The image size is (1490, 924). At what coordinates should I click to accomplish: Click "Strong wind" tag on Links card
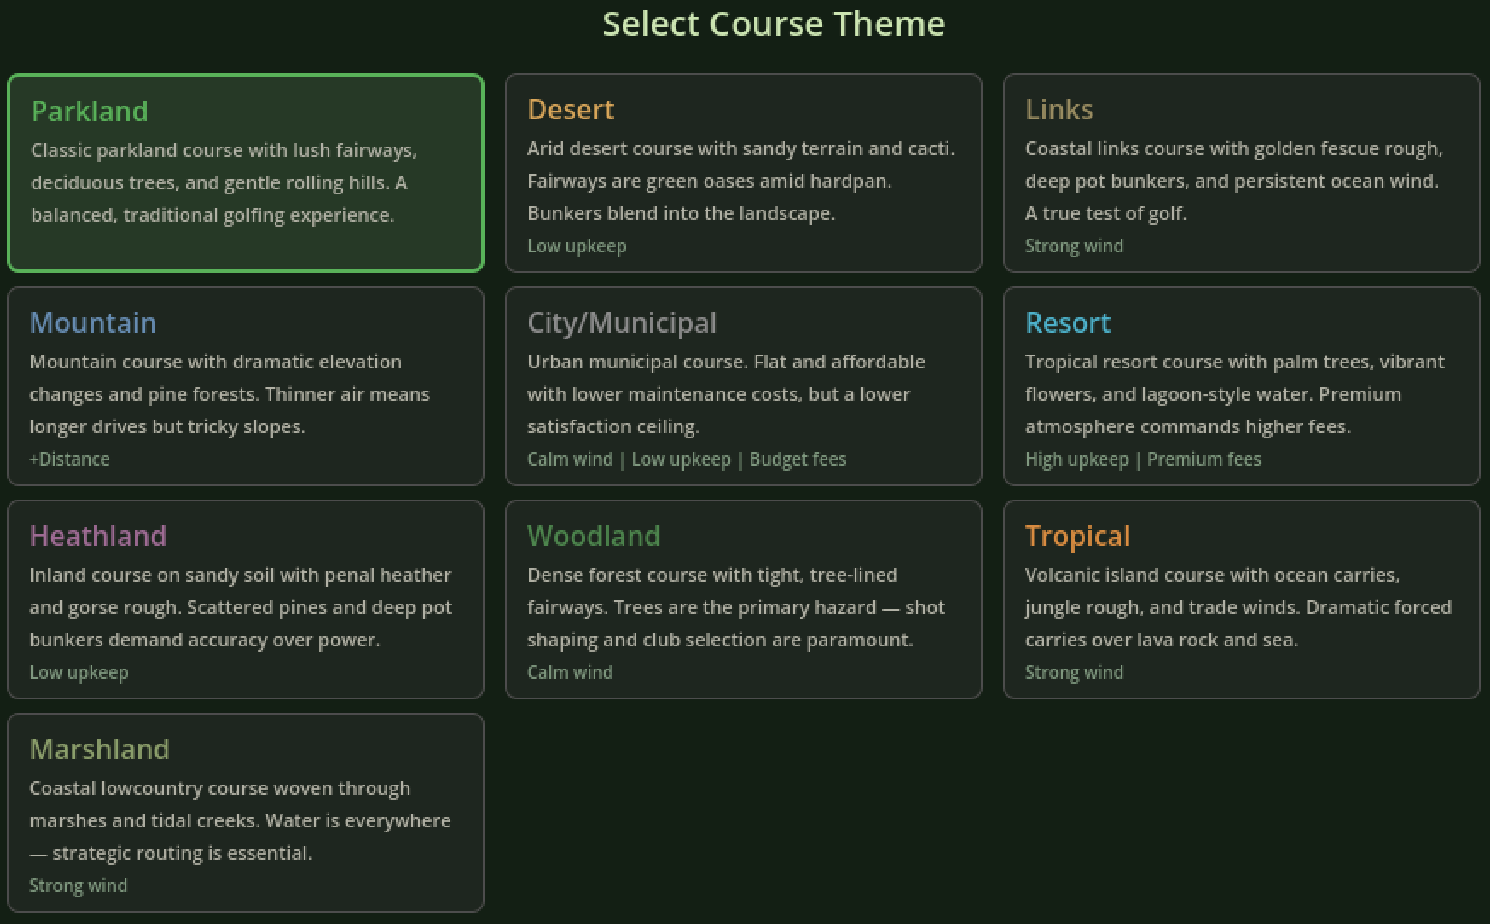pyautogui.click(x=1074, y=246)
